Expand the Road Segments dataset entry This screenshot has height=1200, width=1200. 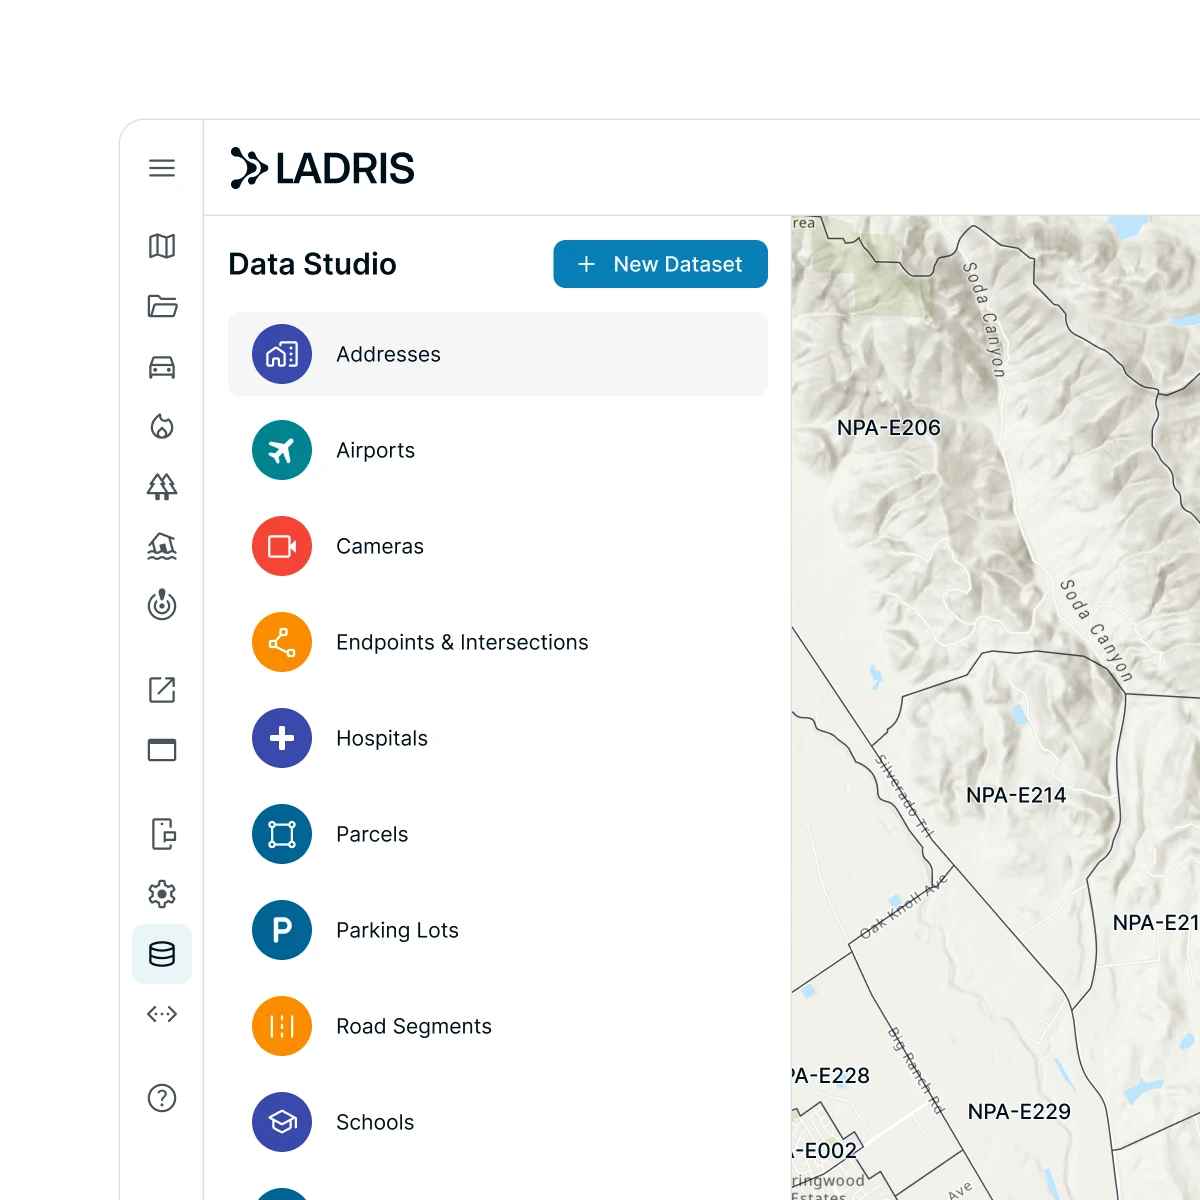(x=413, y=1026)
